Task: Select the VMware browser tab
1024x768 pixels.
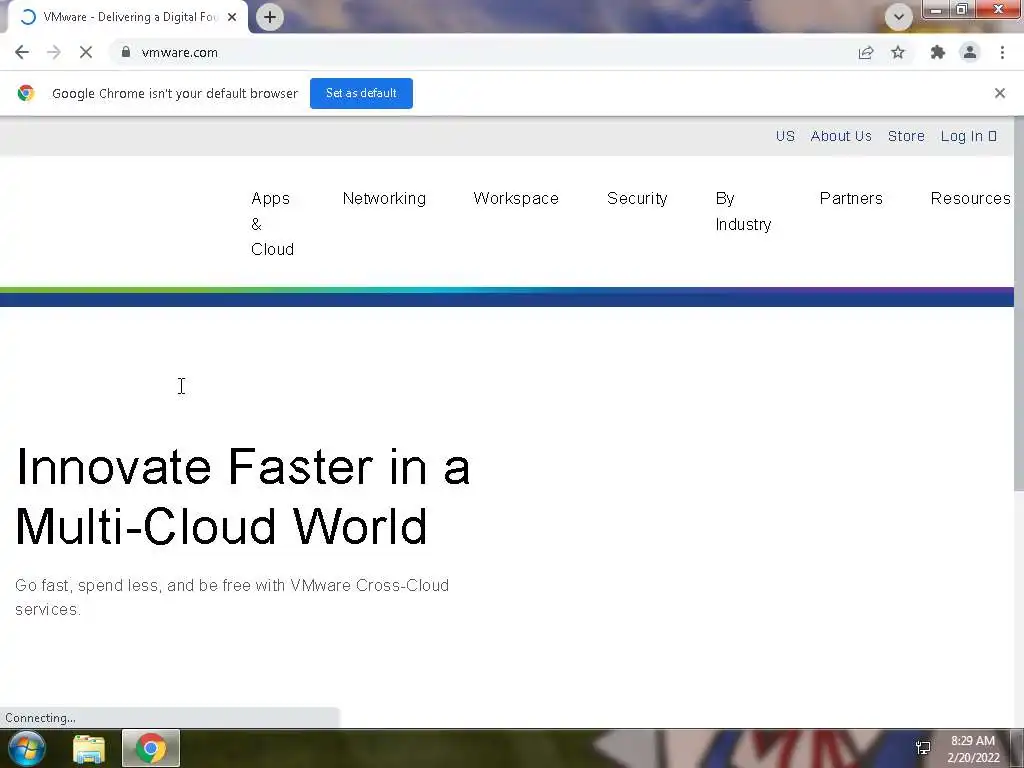Action: click(128, 17)
